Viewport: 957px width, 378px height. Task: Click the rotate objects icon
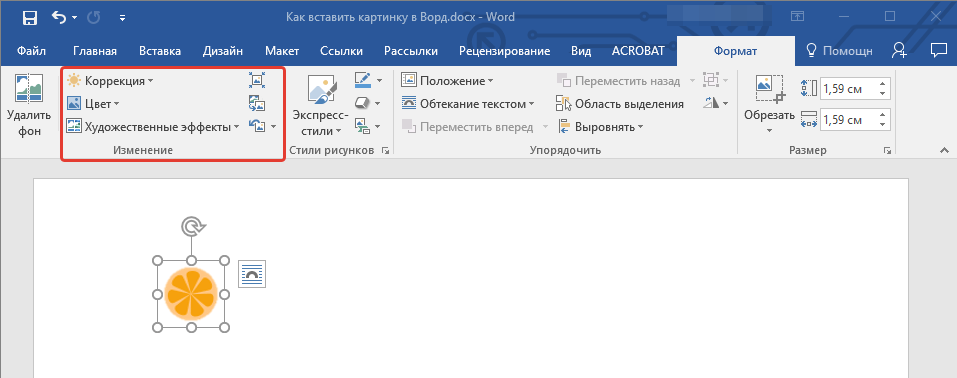(x=710, y=103)
